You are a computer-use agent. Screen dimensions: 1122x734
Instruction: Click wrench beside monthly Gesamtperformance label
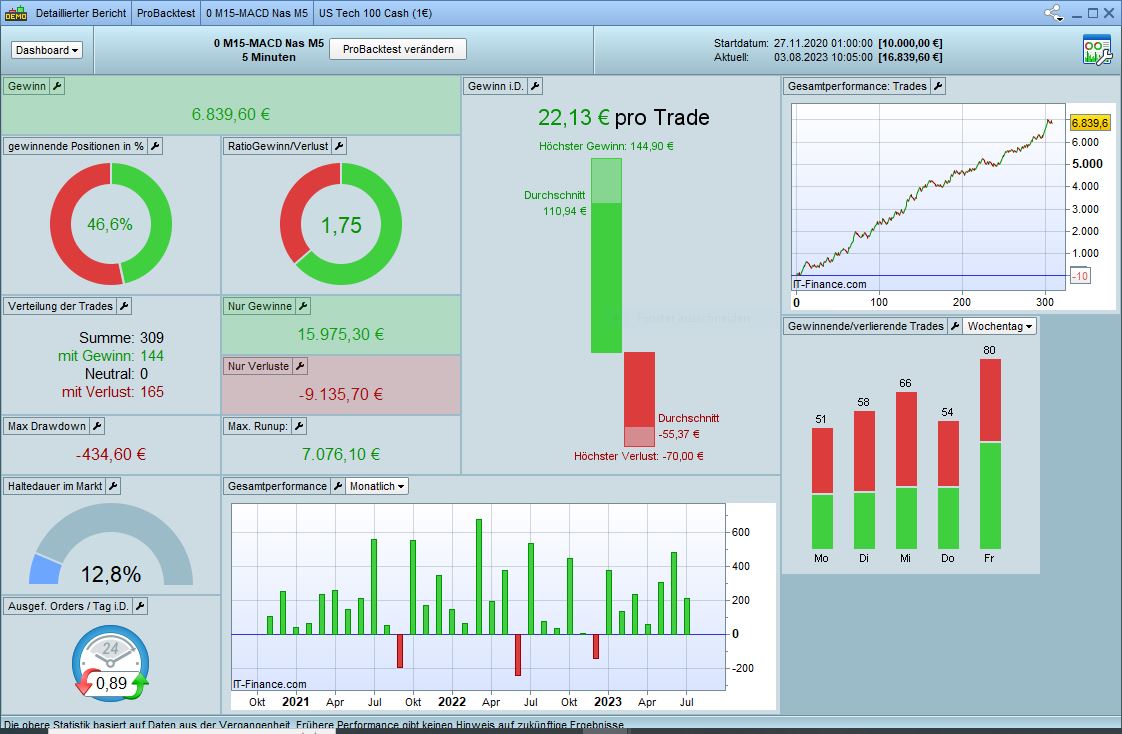[x=338, y=487]
